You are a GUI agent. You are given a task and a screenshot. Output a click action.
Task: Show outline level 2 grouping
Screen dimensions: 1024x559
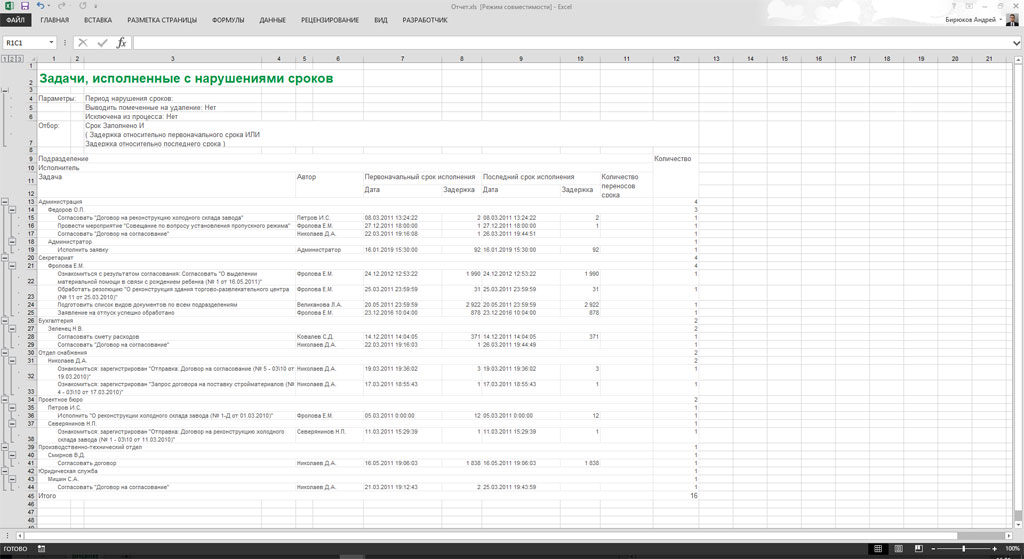(11, 59)
